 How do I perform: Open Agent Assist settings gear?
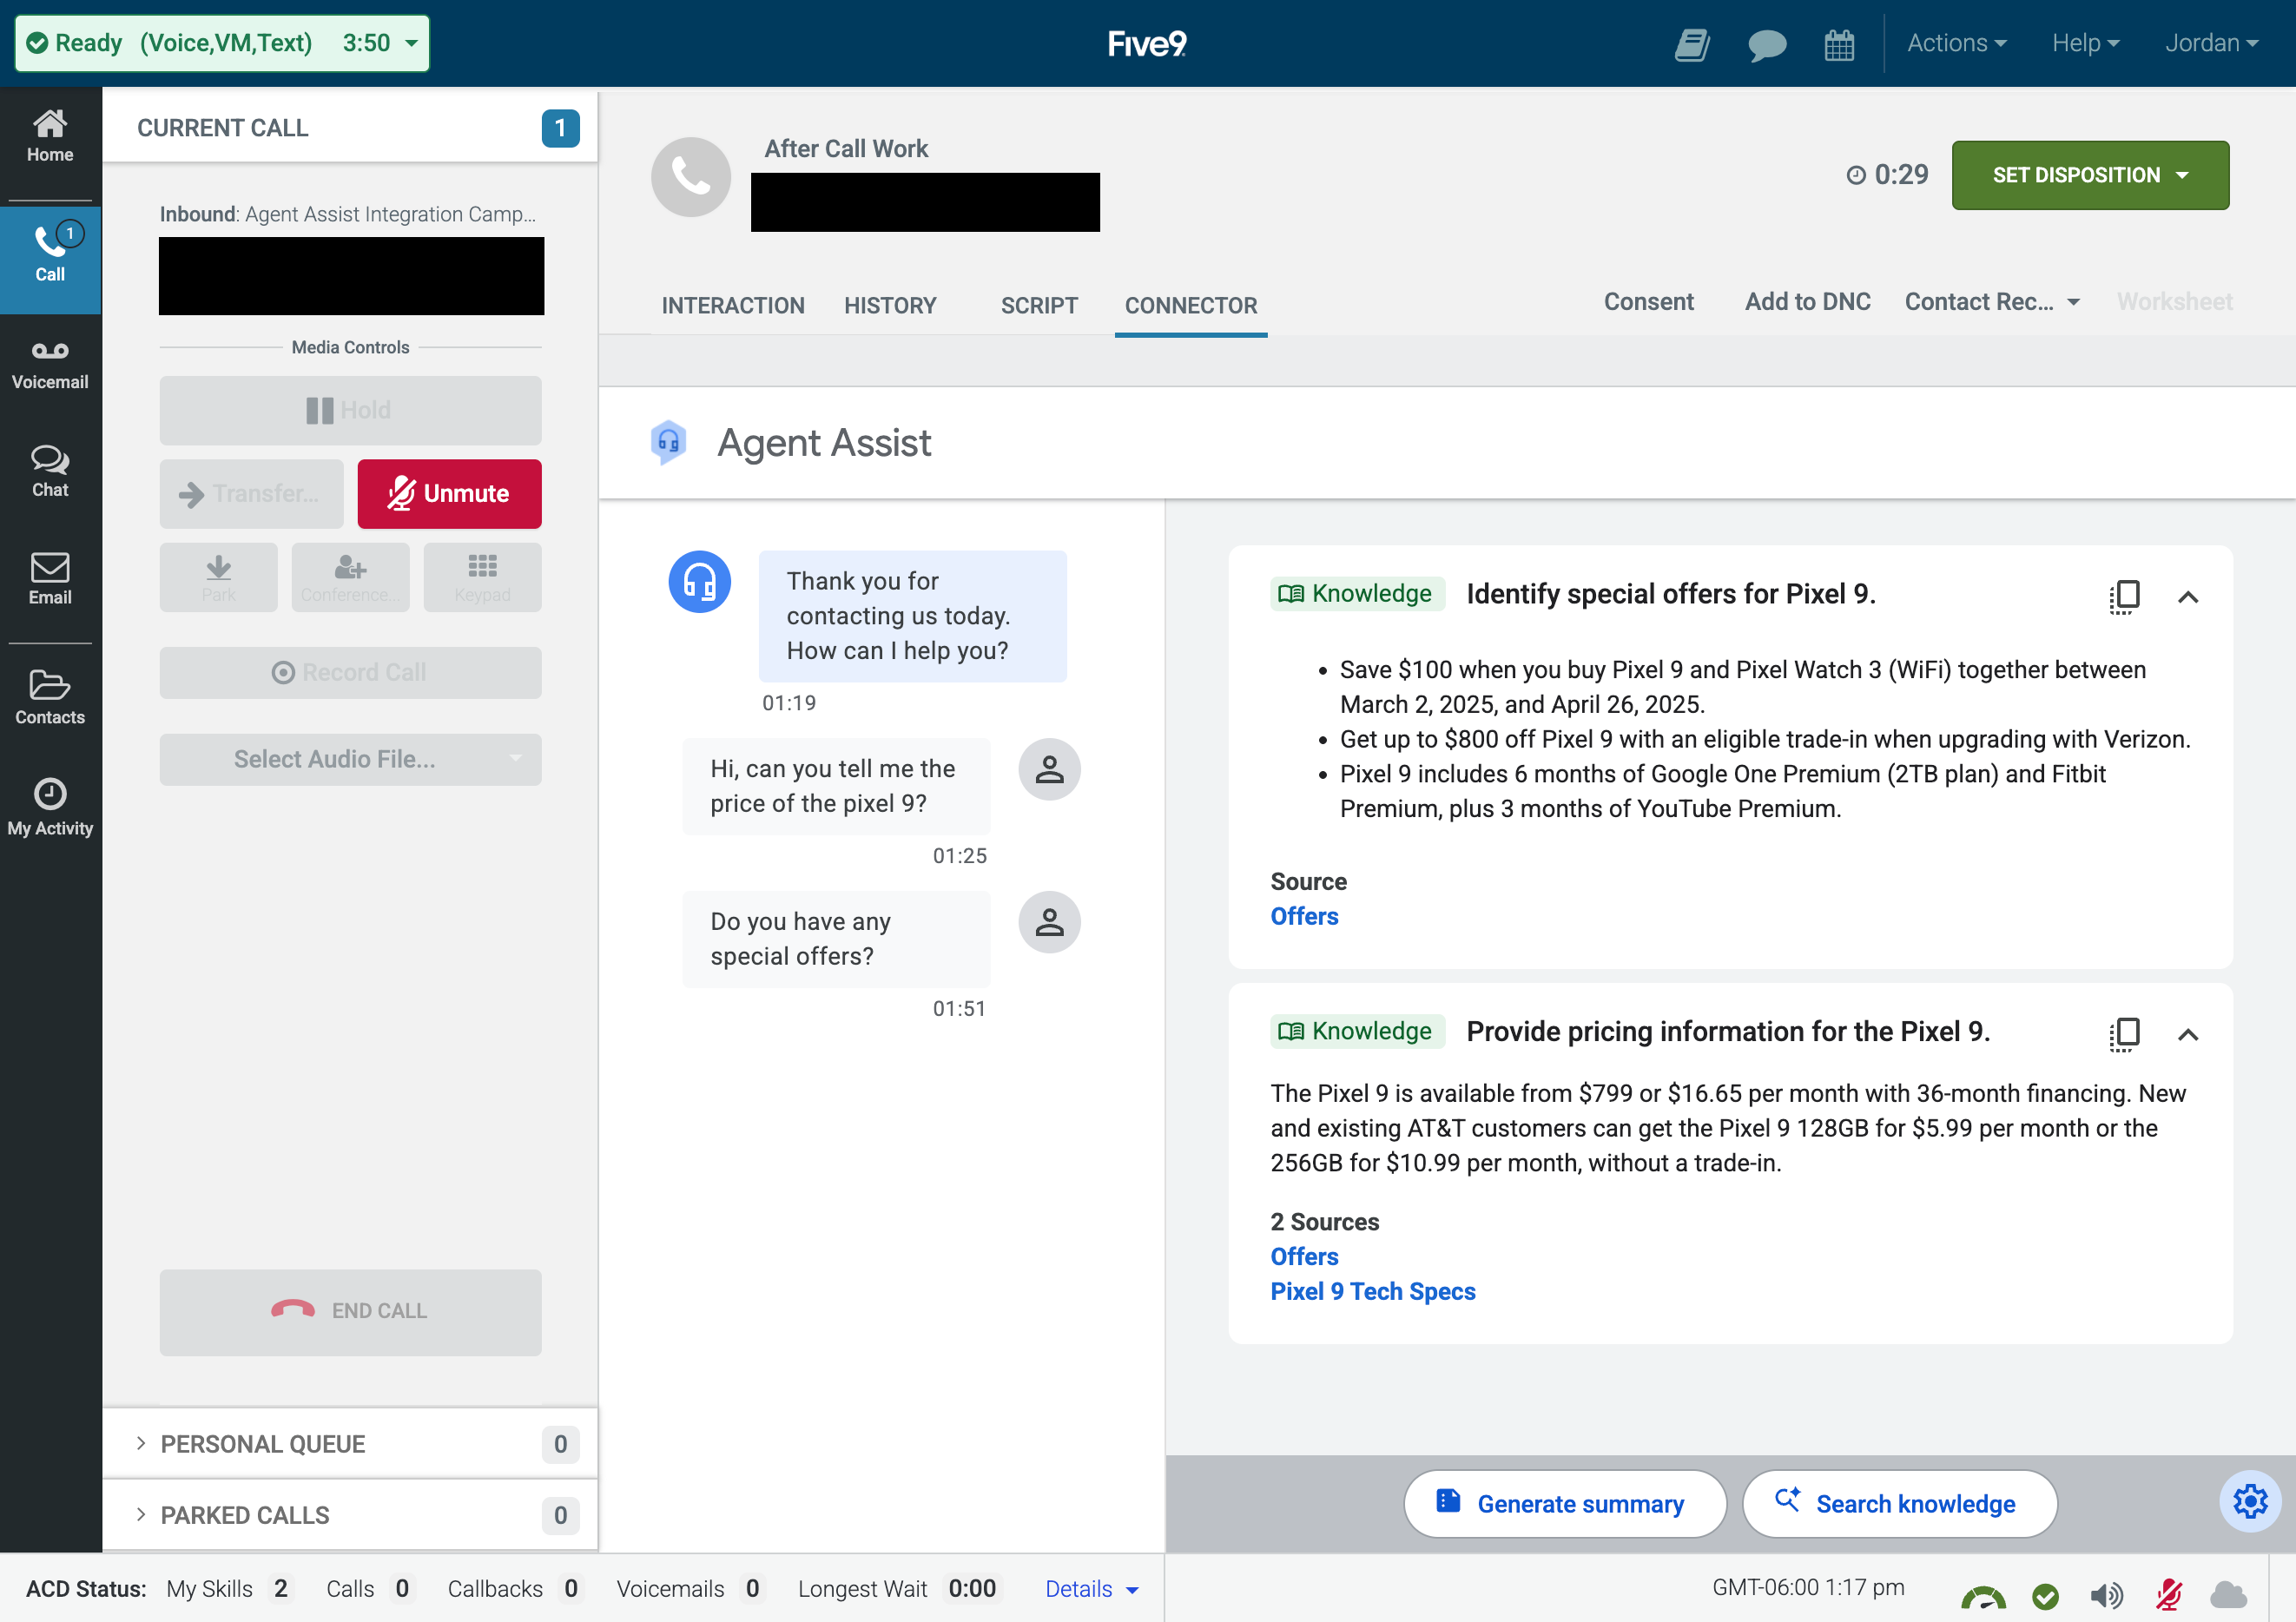(2250, 1502)
